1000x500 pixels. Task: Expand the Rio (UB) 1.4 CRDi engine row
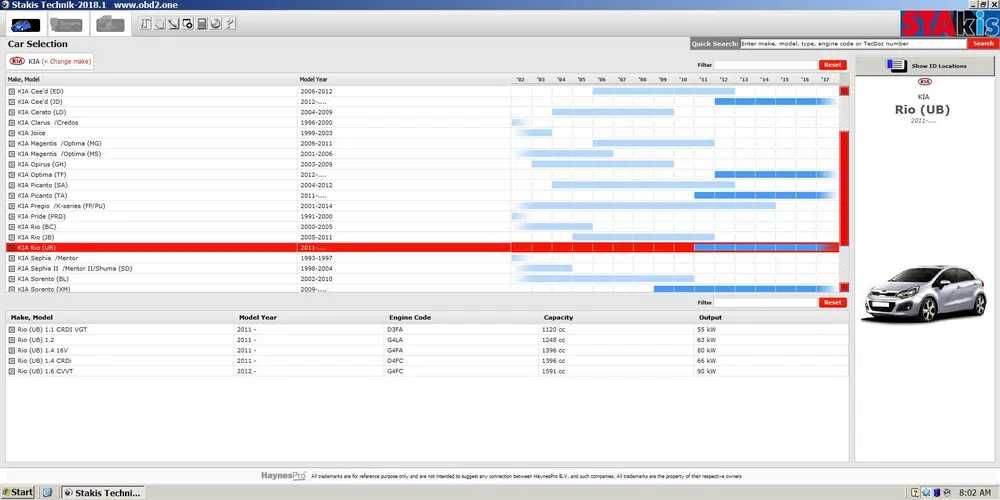(11, 361)
